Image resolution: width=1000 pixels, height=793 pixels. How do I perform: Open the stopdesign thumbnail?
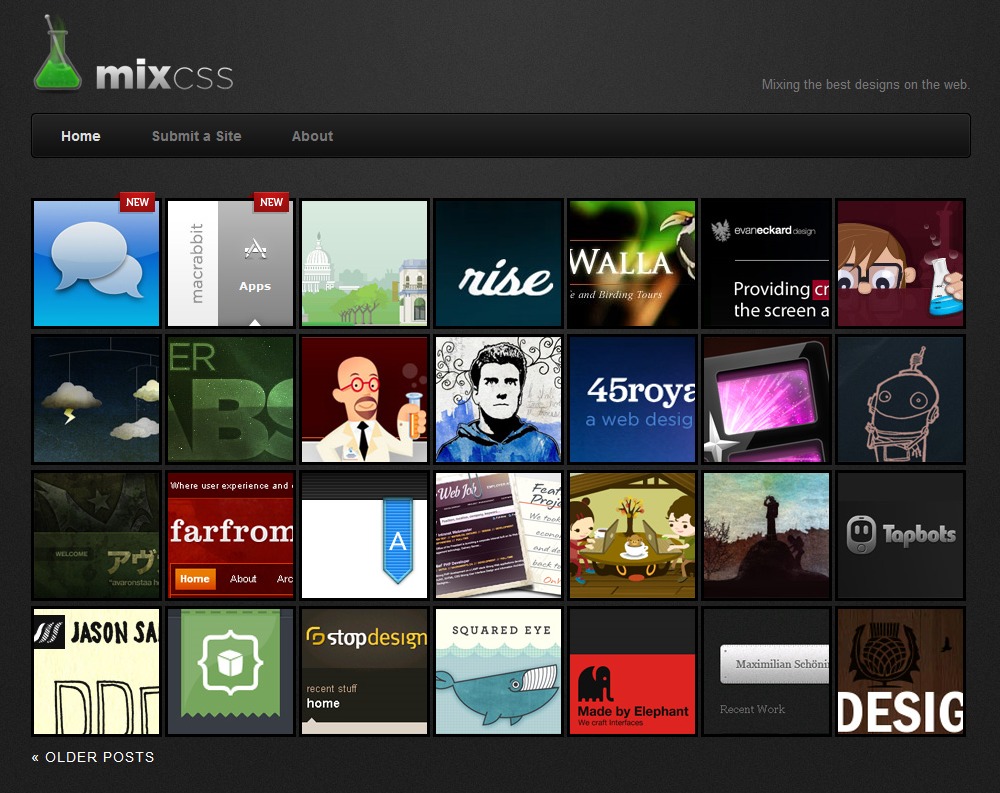click(364, 671)
